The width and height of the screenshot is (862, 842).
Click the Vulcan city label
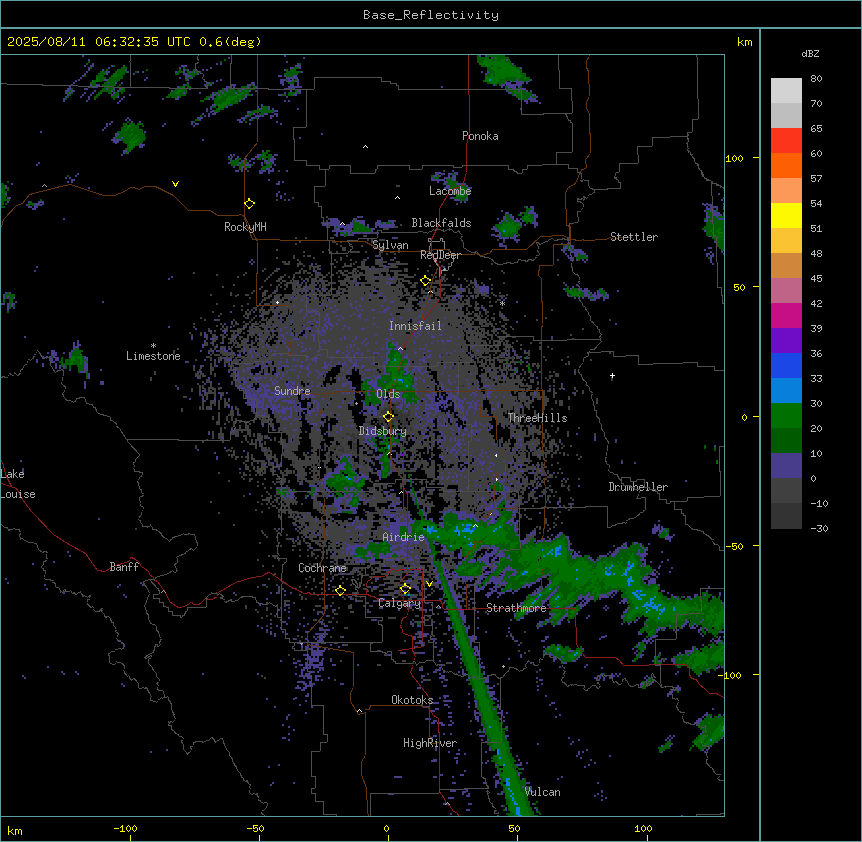[543, 792]
